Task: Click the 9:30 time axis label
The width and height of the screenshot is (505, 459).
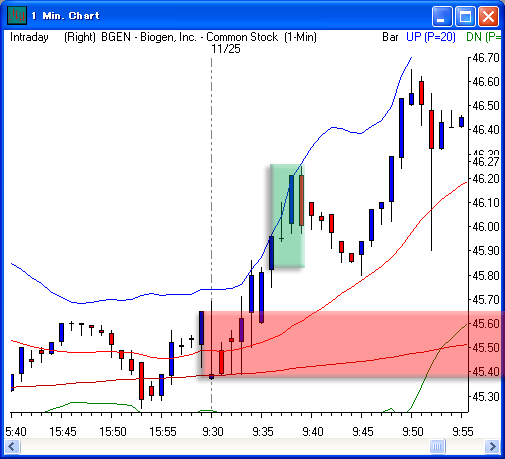Action: tap(213, 432)
